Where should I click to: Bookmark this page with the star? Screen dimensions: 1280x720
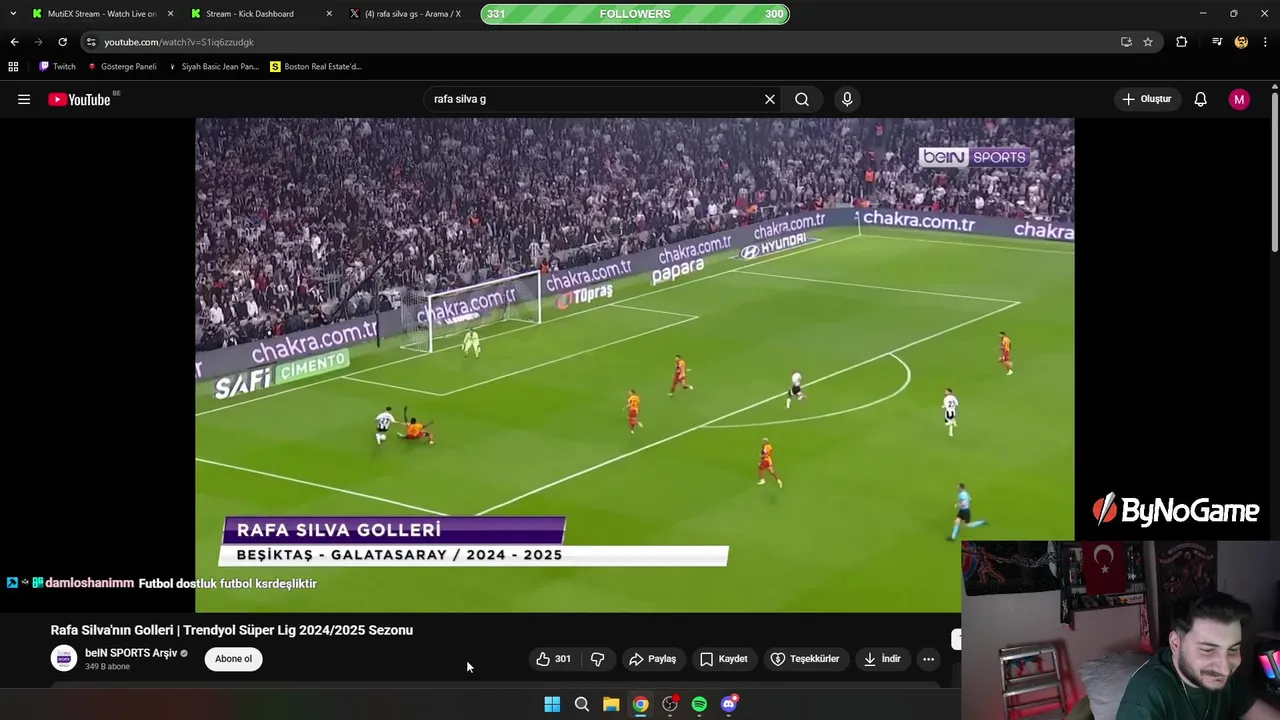coord(1148,42)
